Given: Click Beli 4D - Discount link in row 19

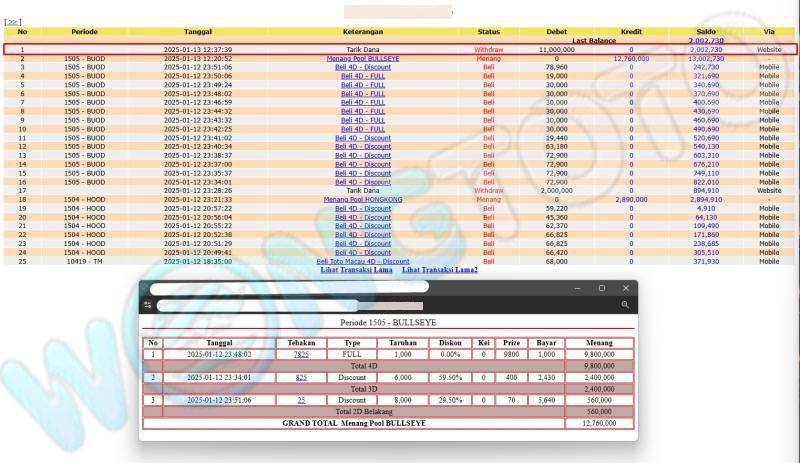Looking at the screenshot, I should coord(362,208).
